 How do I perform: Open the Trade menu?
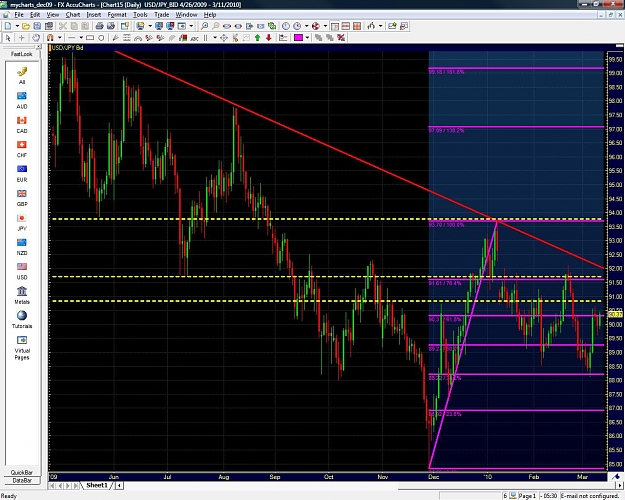(162, 15)
